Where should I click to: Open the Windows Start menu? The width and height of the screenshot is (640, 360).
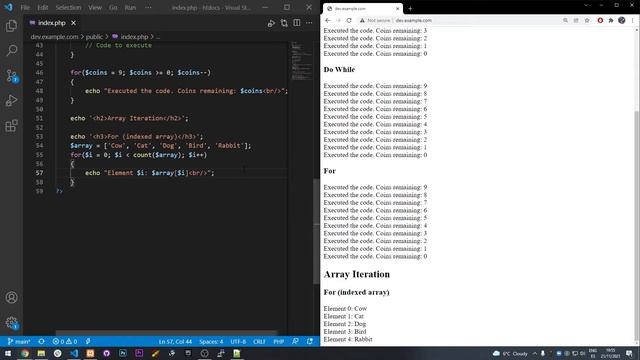(8, 353)
